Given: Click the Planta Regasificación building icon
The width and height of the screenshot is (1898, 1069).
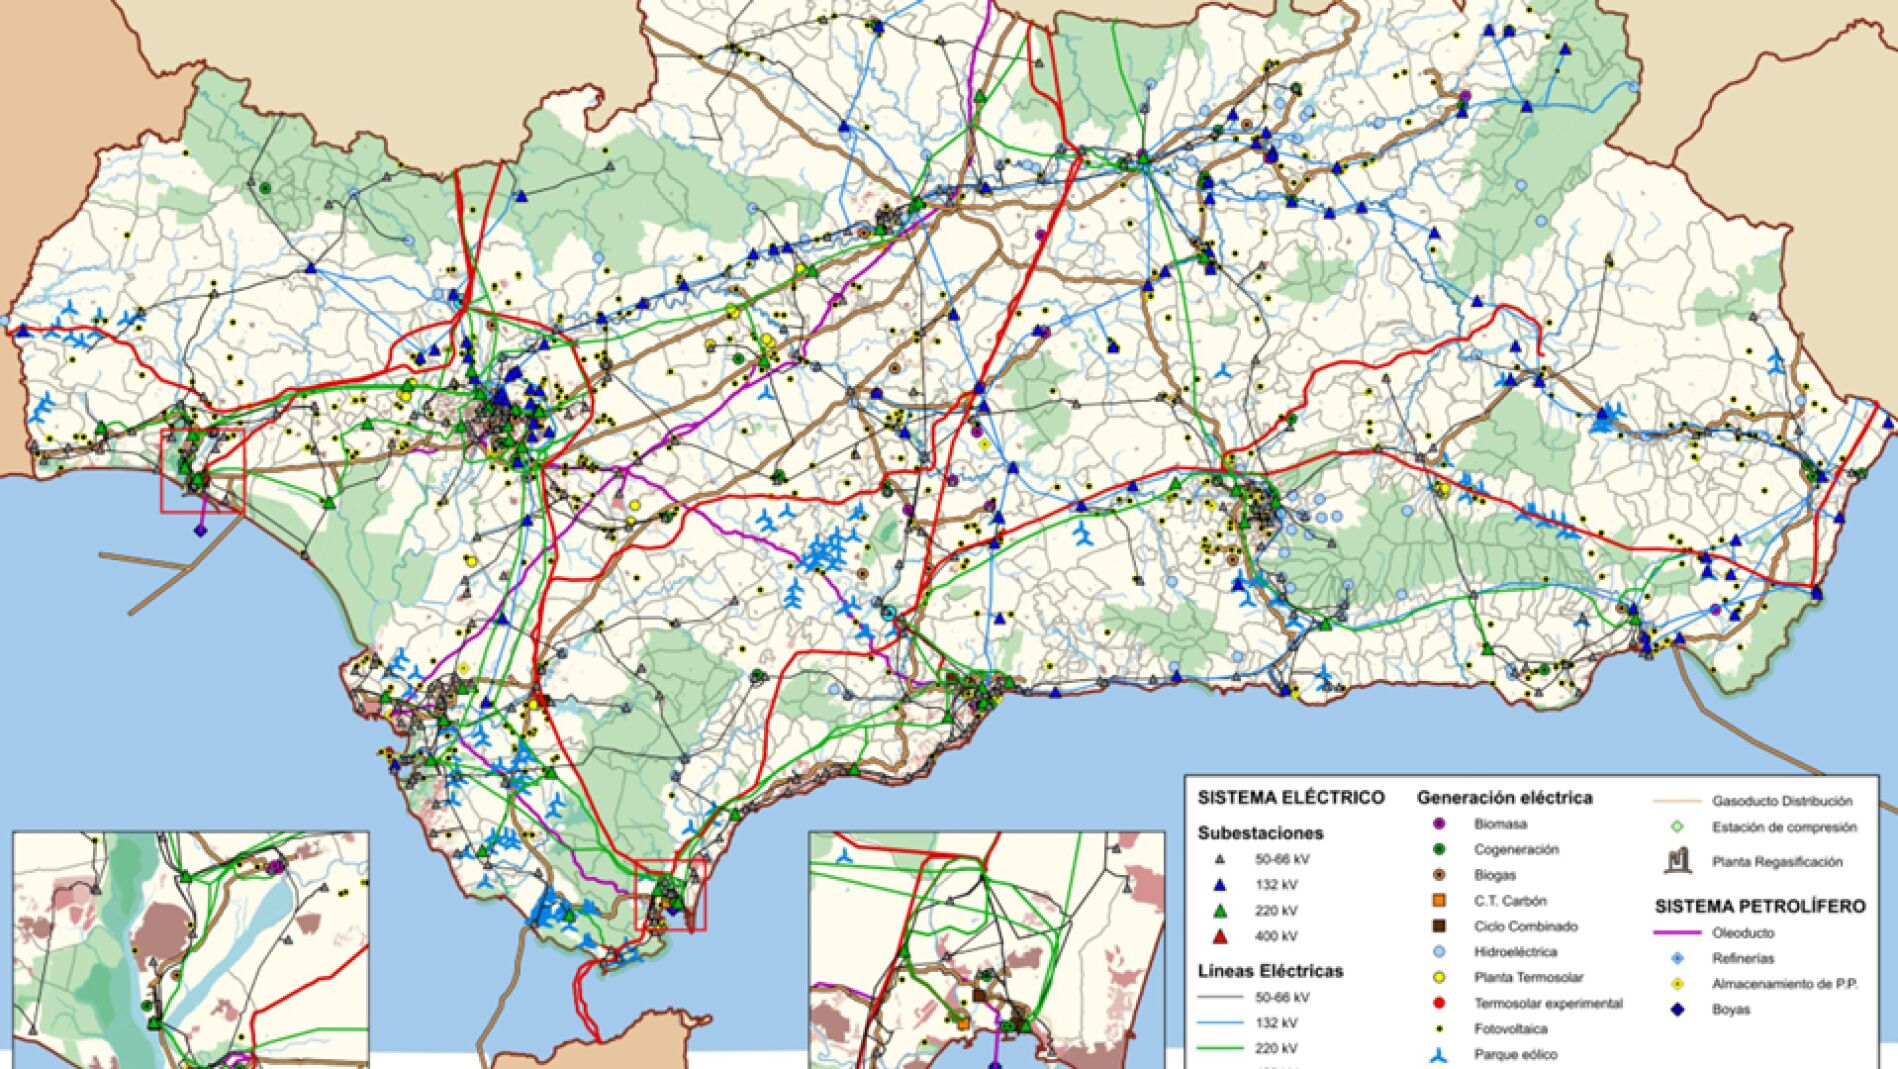Looking at the screenshot, I should point(1677,860).
